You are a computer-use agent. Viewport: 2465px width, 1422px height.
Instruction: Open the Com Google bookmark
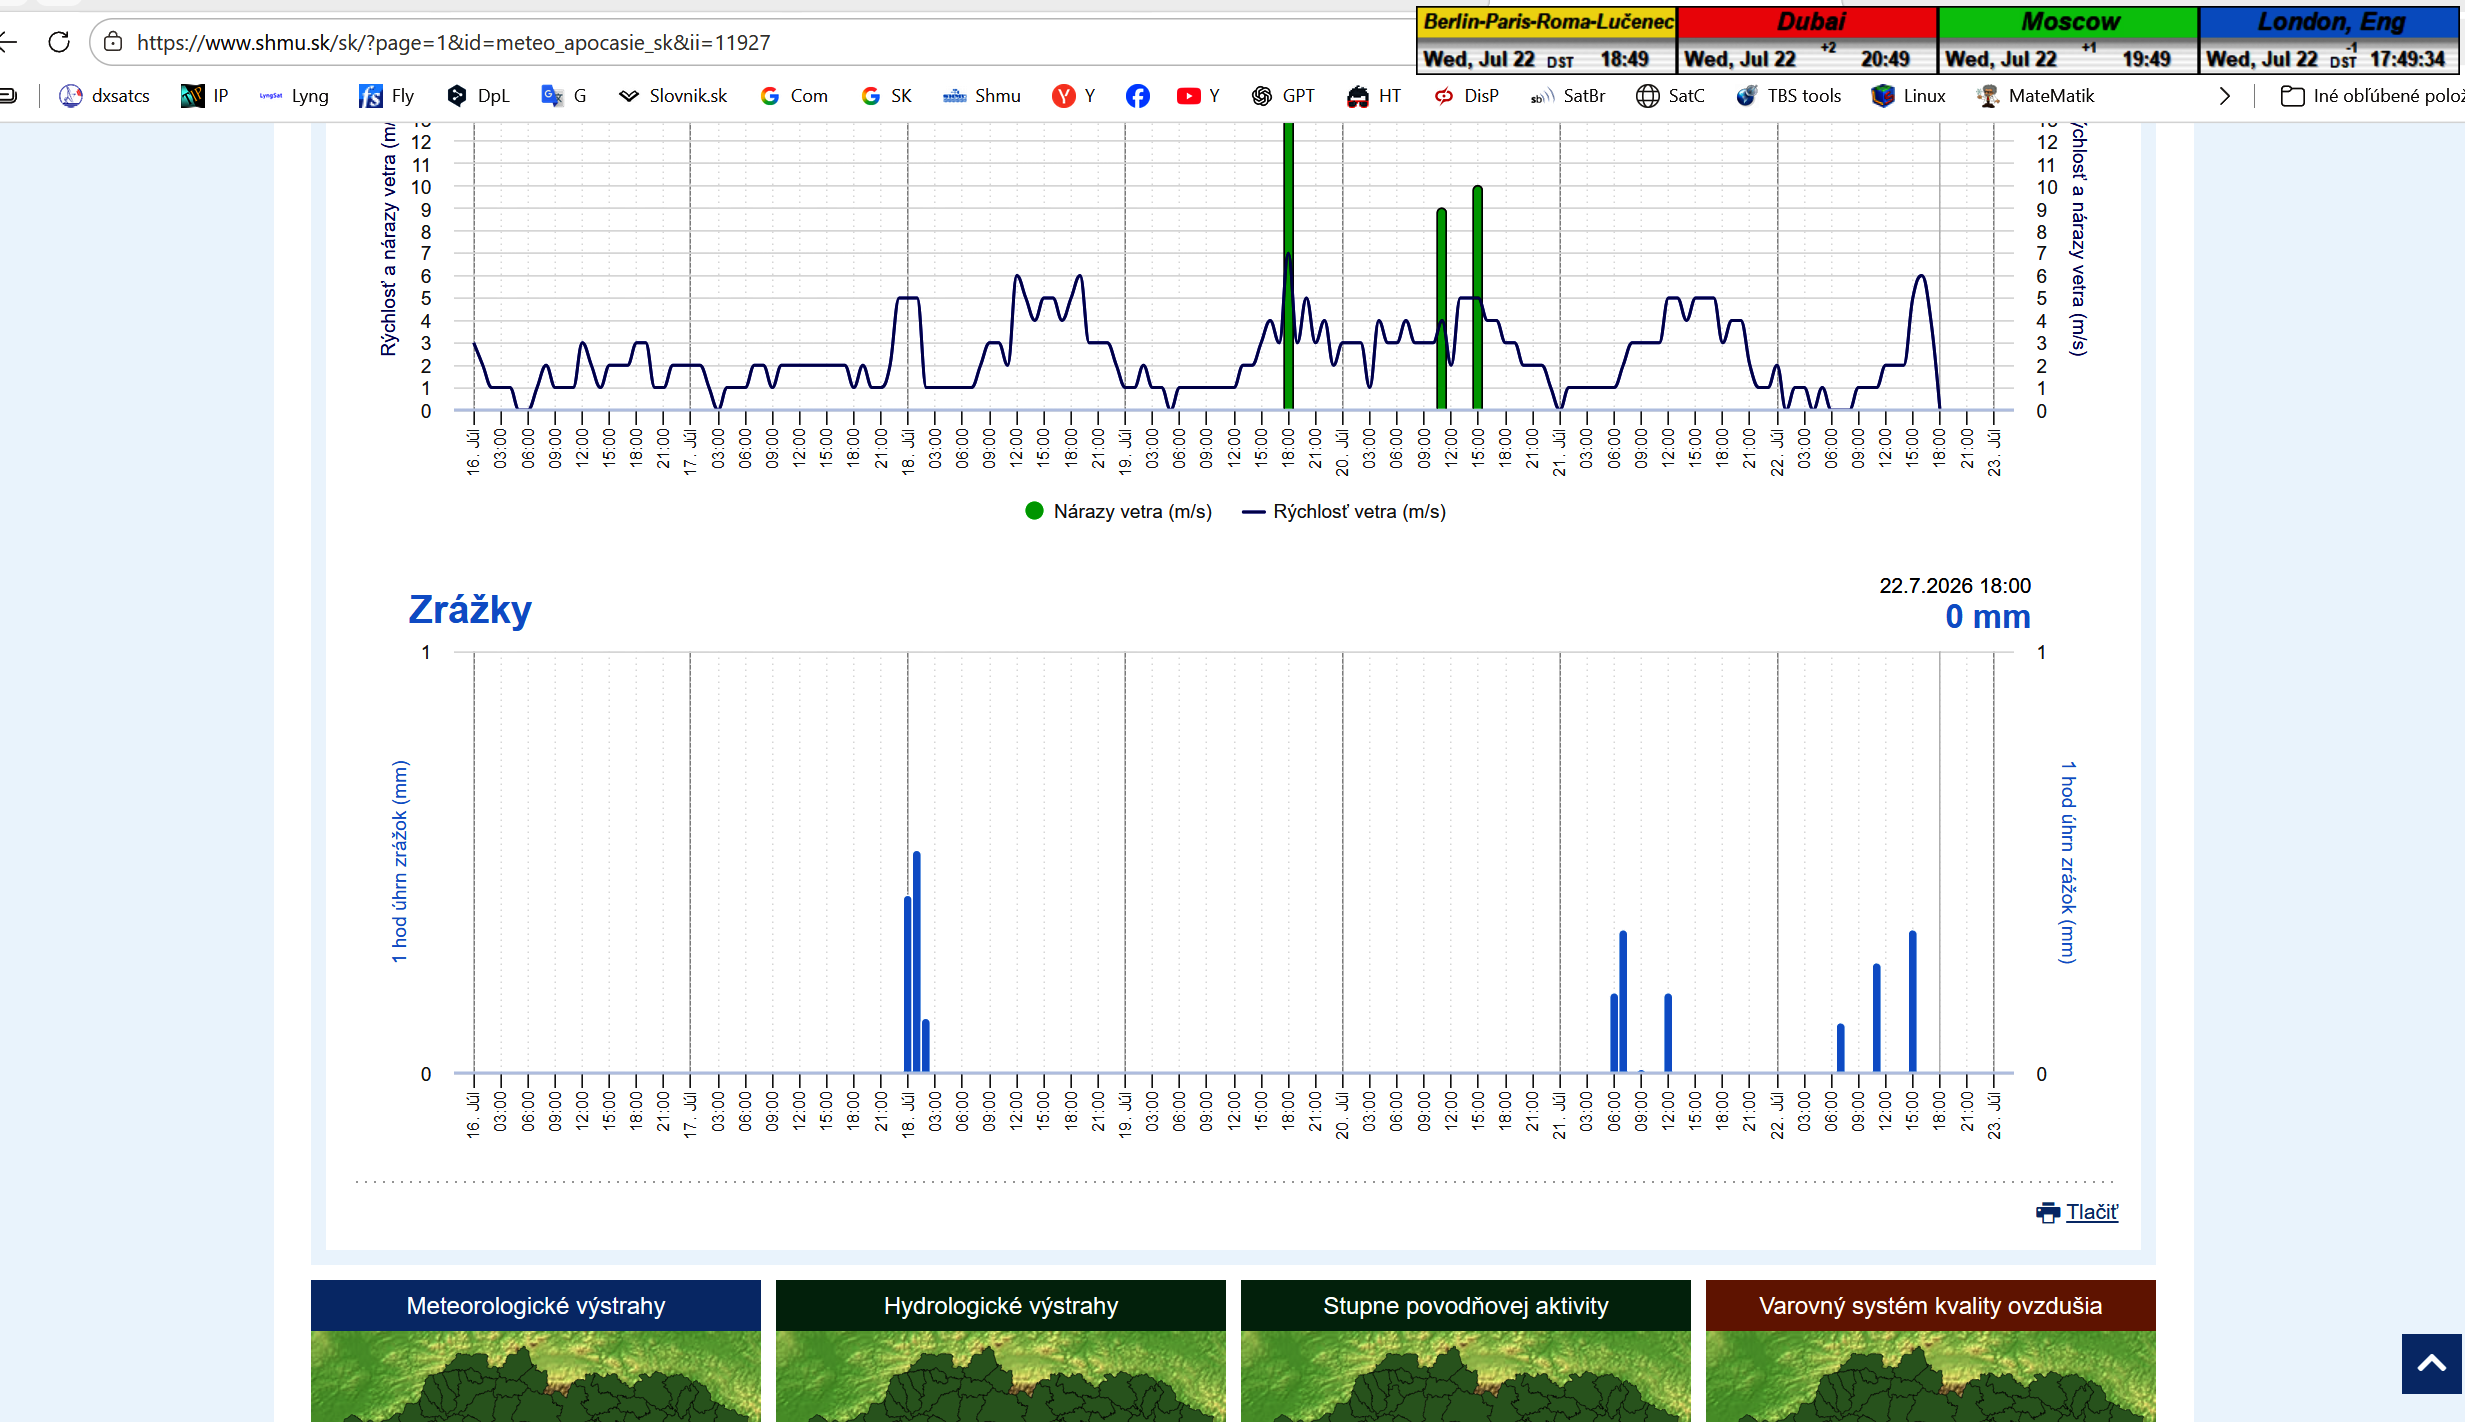point(794,96)
